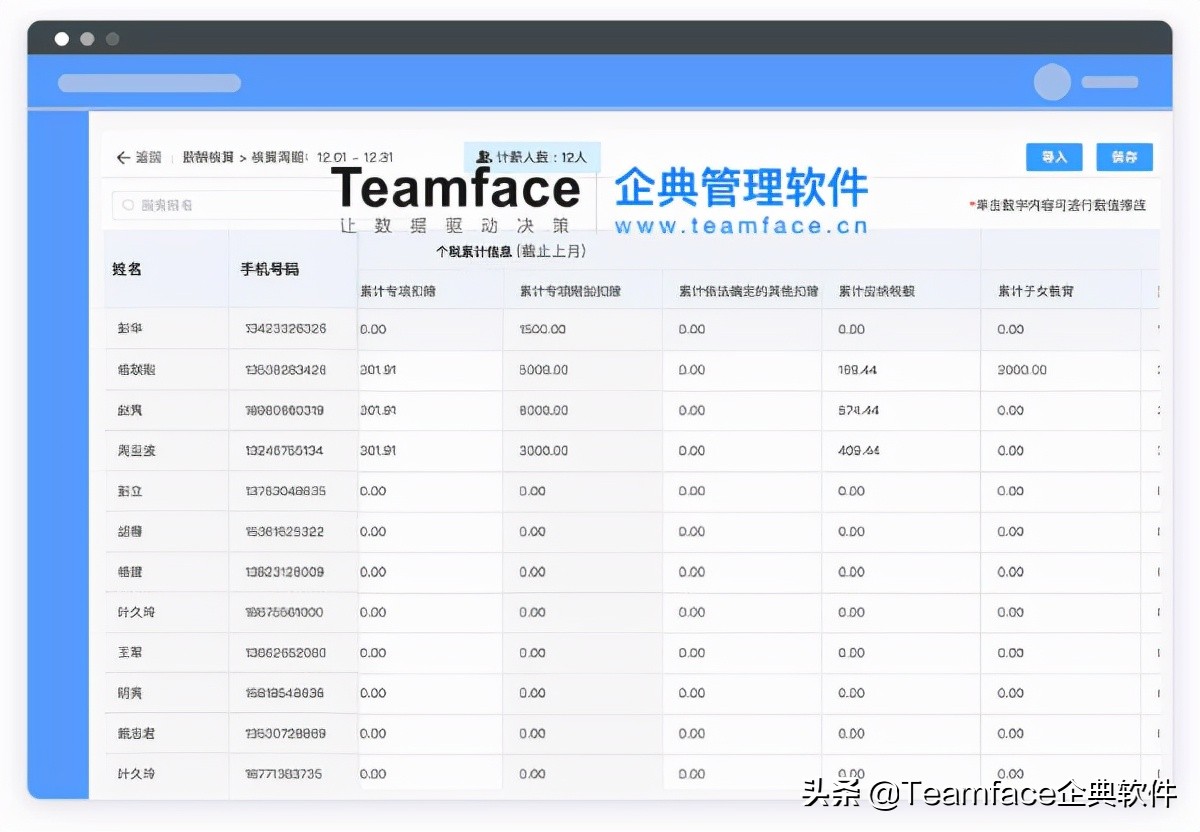Open the round user avatar in the top bar

1052,82
